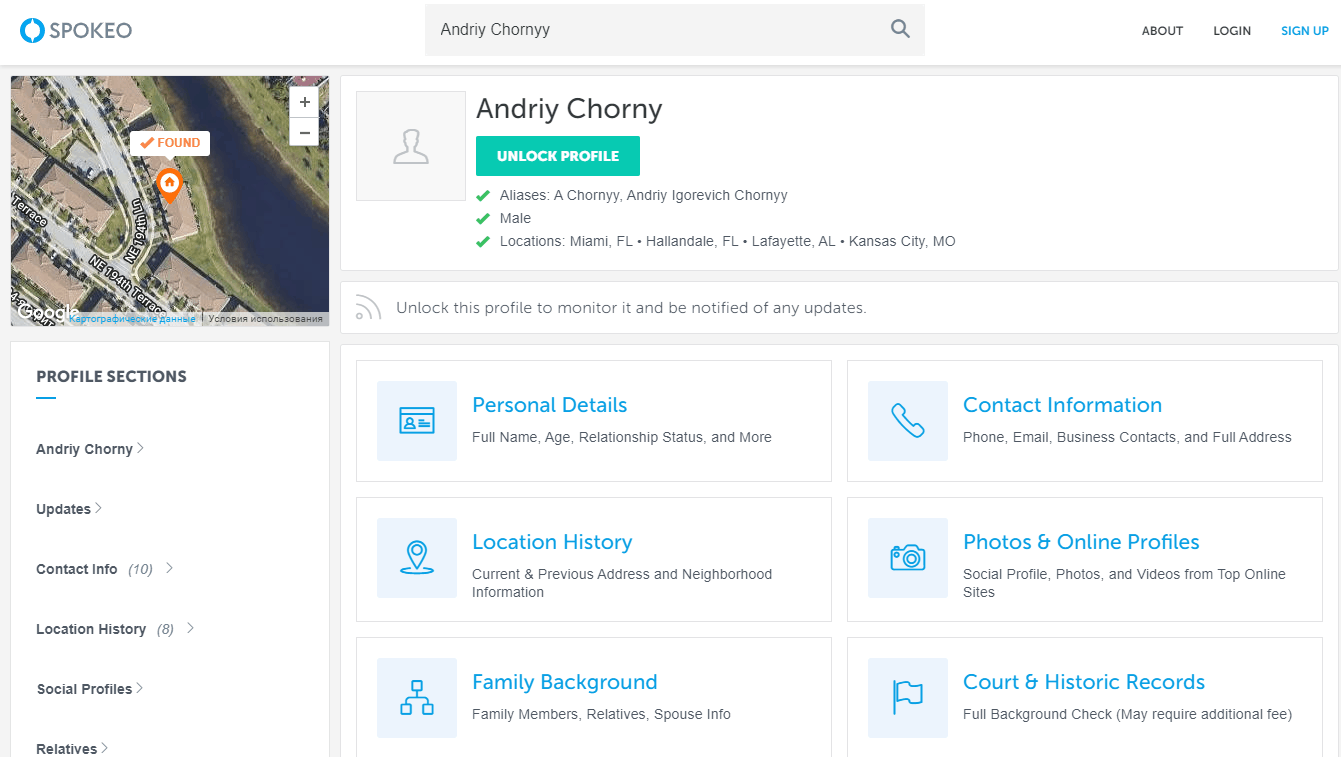Click the Spokeo logo icon
The height and width of the screenshot is (757, 1341).
33,30
